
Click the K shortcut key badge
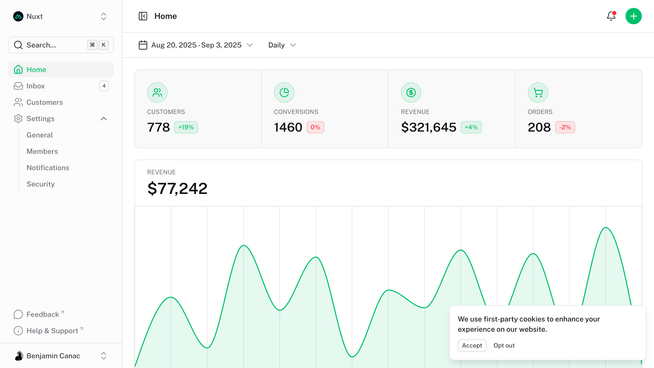103,45
